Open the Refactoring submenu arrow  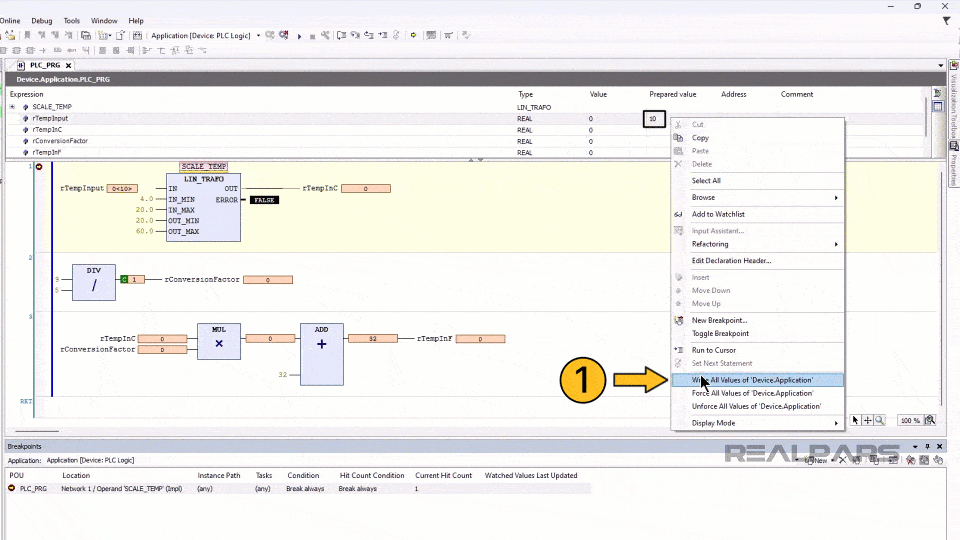pos(836,244)
